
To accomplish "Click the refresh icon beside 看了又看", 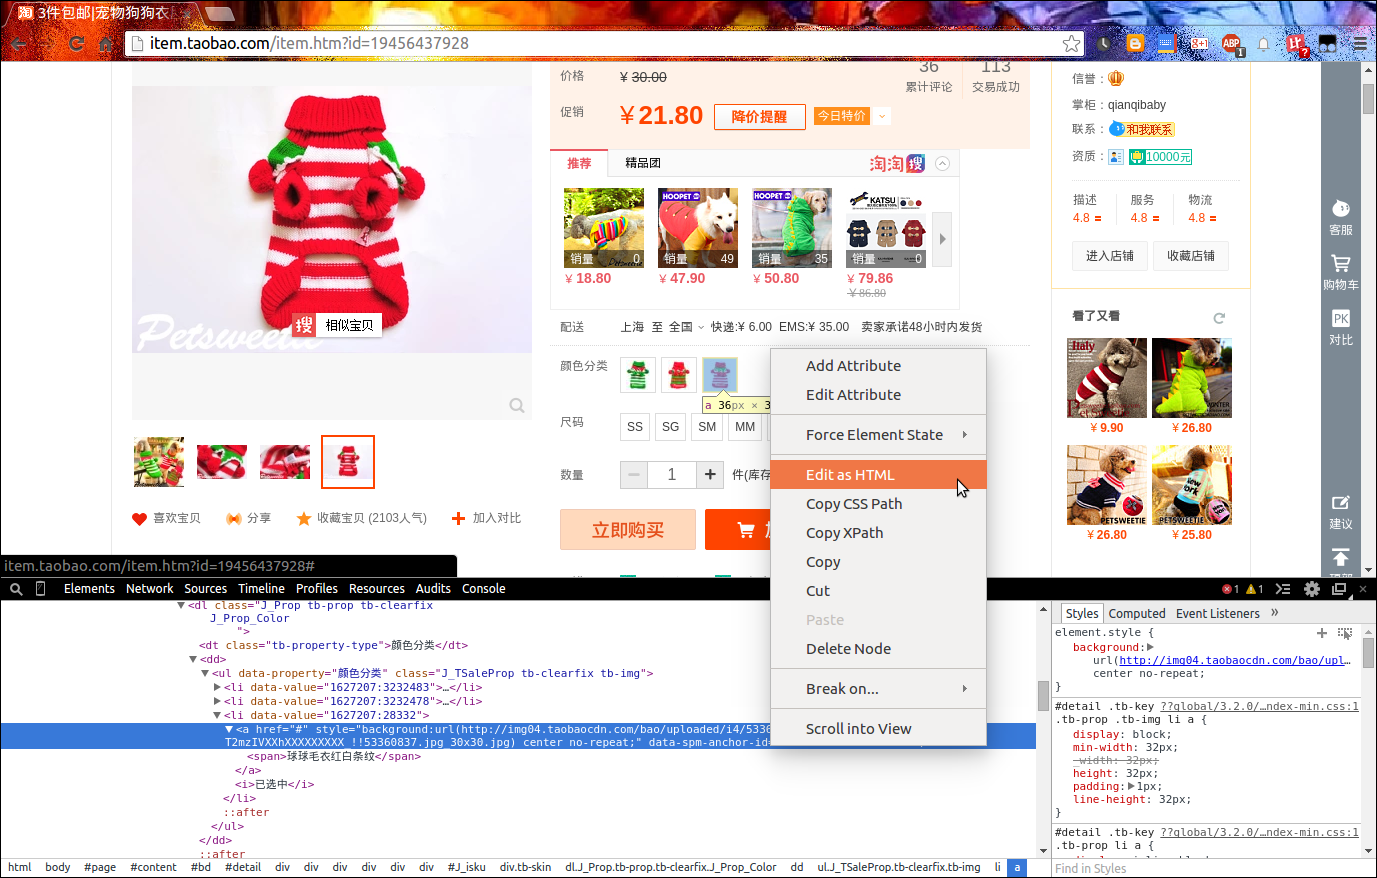I will 1219,318.
